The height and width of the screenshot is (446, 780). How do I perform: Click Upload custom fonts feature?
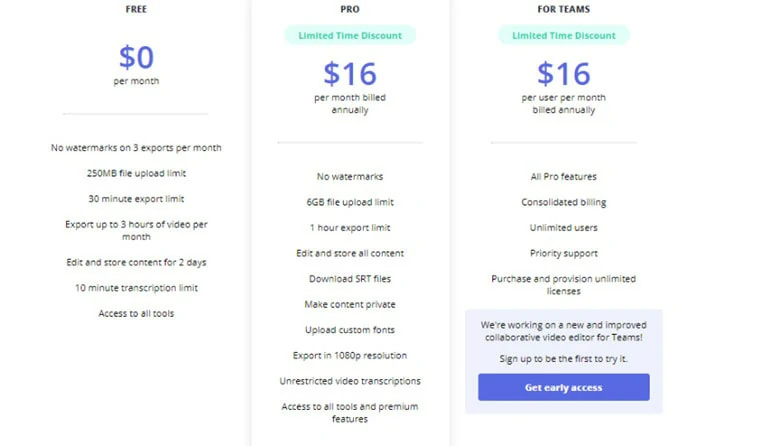[350, 330]
